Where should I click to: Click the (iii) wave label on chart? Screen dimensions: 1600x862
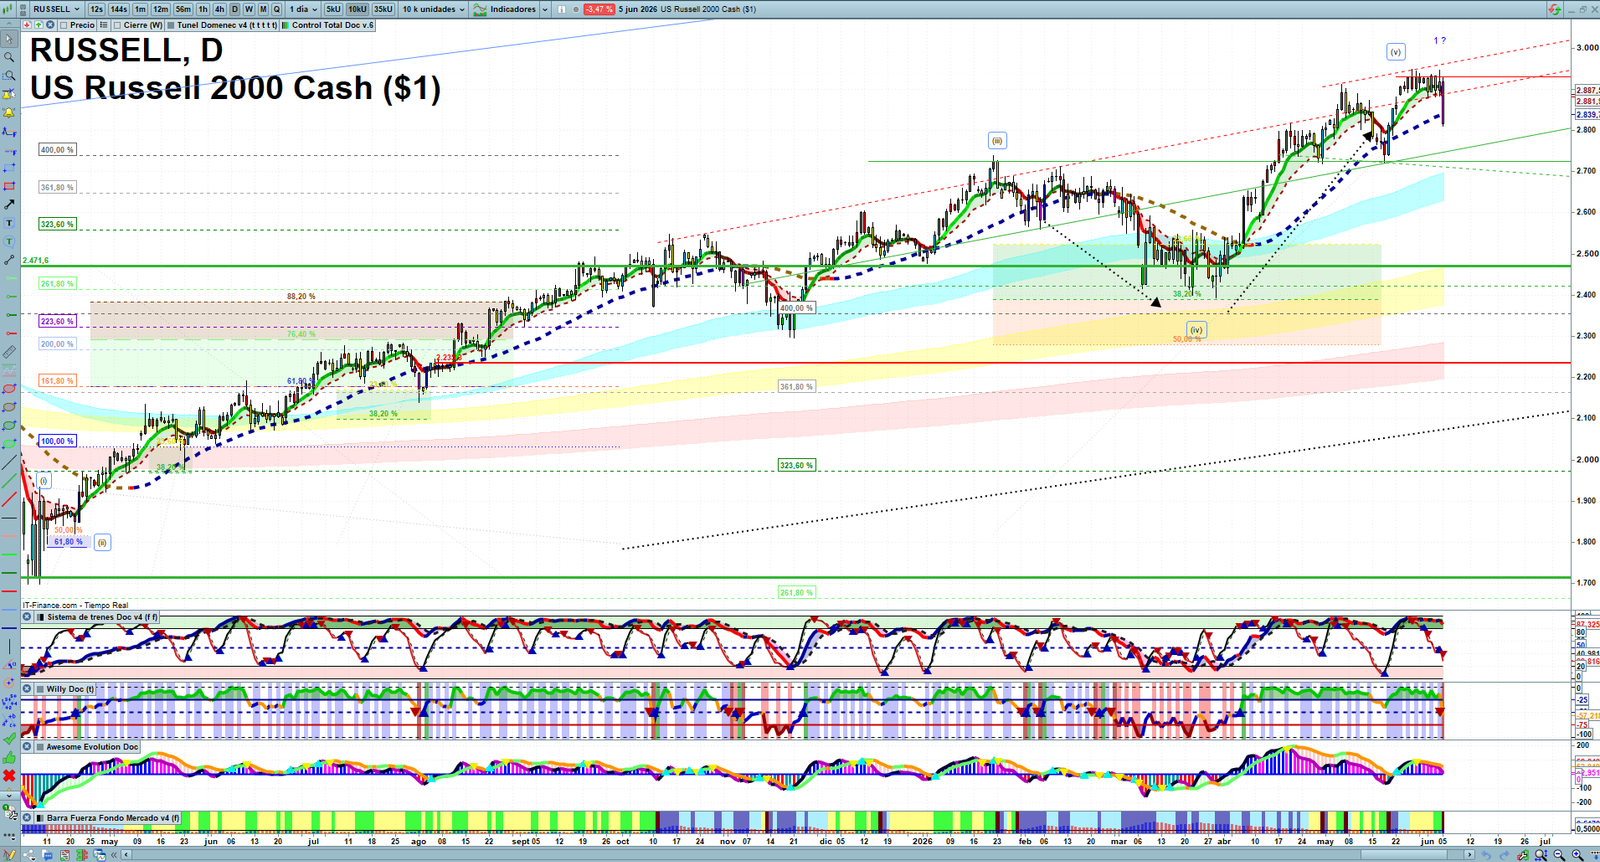click(x=997, y=141)
